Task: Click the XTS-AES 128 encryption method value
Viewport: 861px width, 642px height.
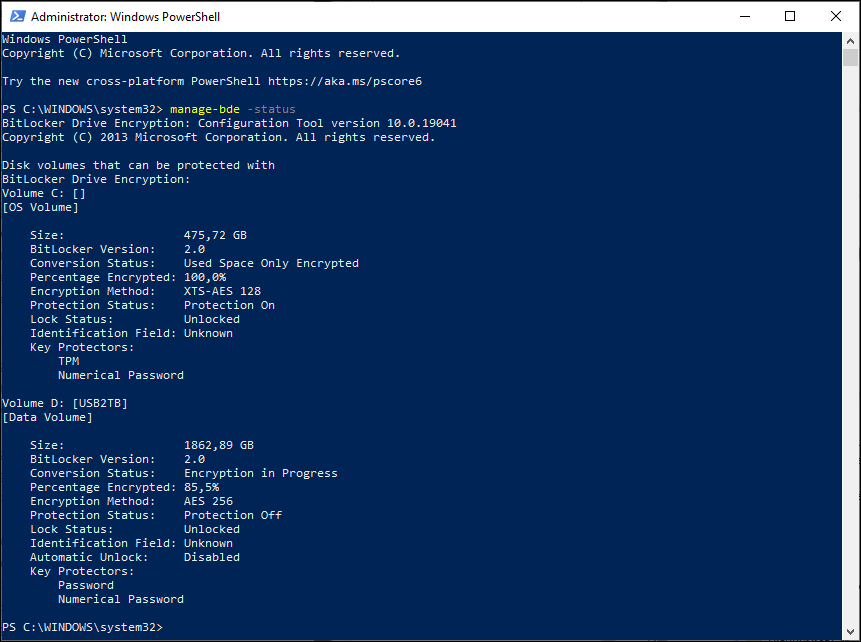Action: (222, 291)
